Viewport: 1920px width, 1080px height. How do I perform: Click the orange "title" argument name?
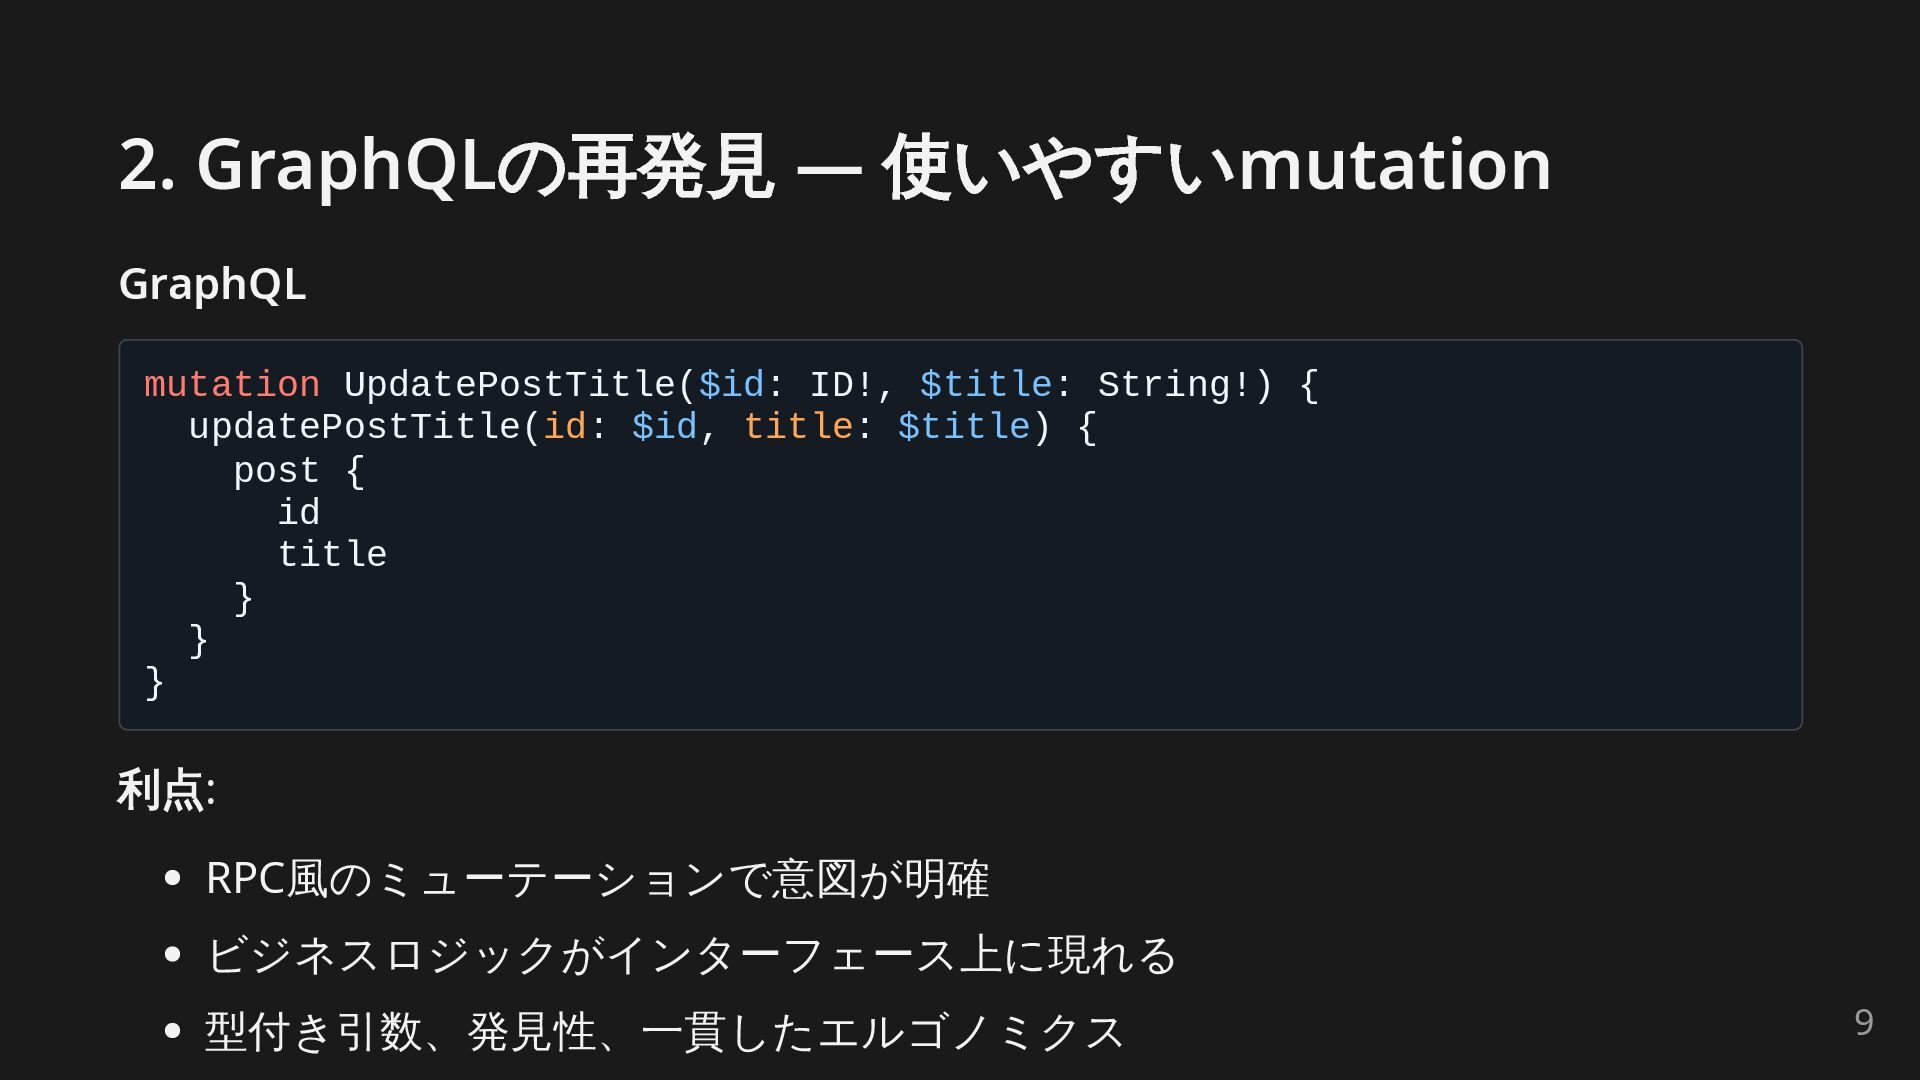pos(798,428)
